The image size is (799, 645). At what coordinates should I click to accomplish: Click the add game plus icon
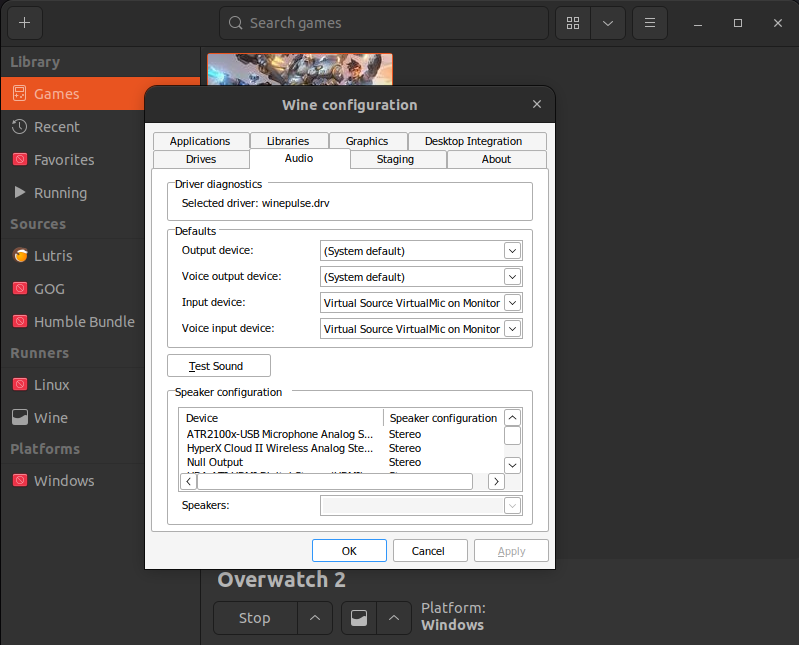24,23
